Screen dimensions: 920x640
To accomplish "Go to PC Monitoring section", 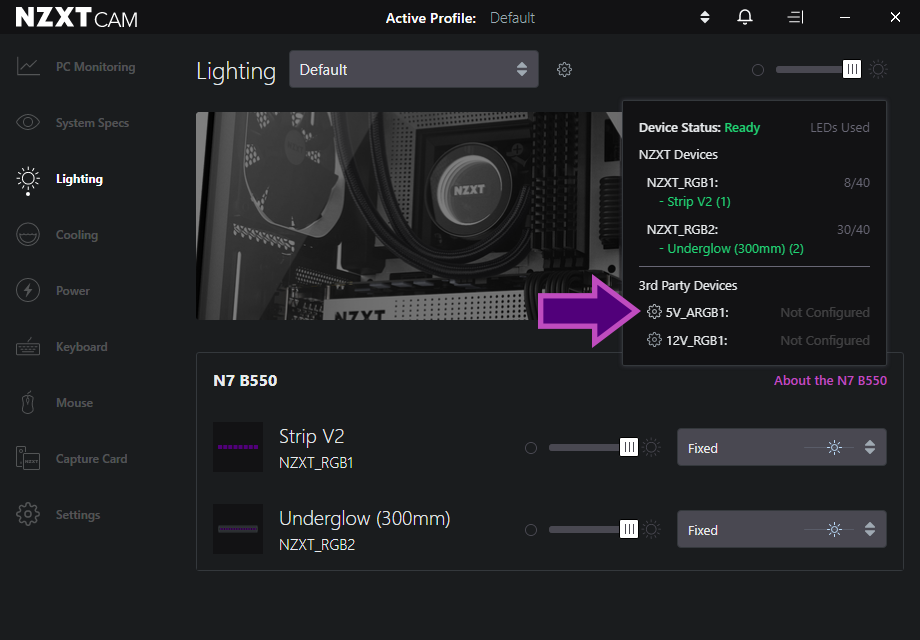I will [x=94, y=67].
